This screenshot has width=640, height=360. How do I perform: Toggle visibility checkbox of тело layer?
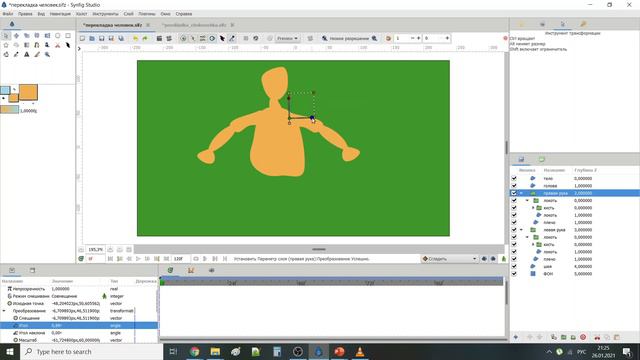514,178
